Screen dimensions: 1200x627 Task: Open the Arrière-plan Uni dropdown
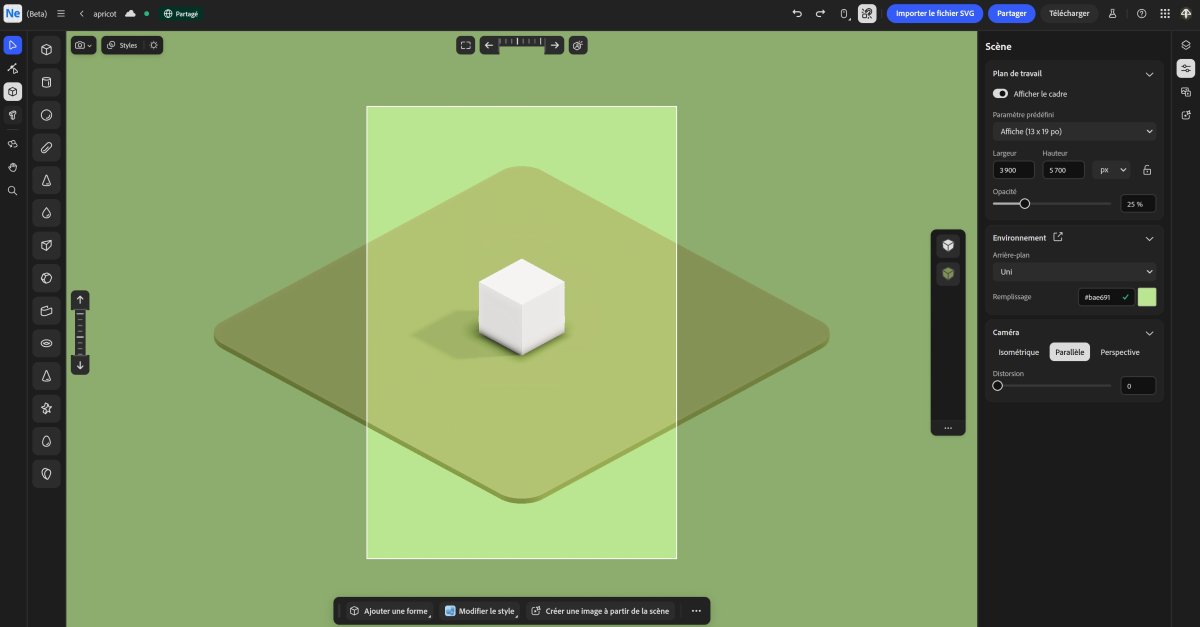click(x=1075, y=271)
